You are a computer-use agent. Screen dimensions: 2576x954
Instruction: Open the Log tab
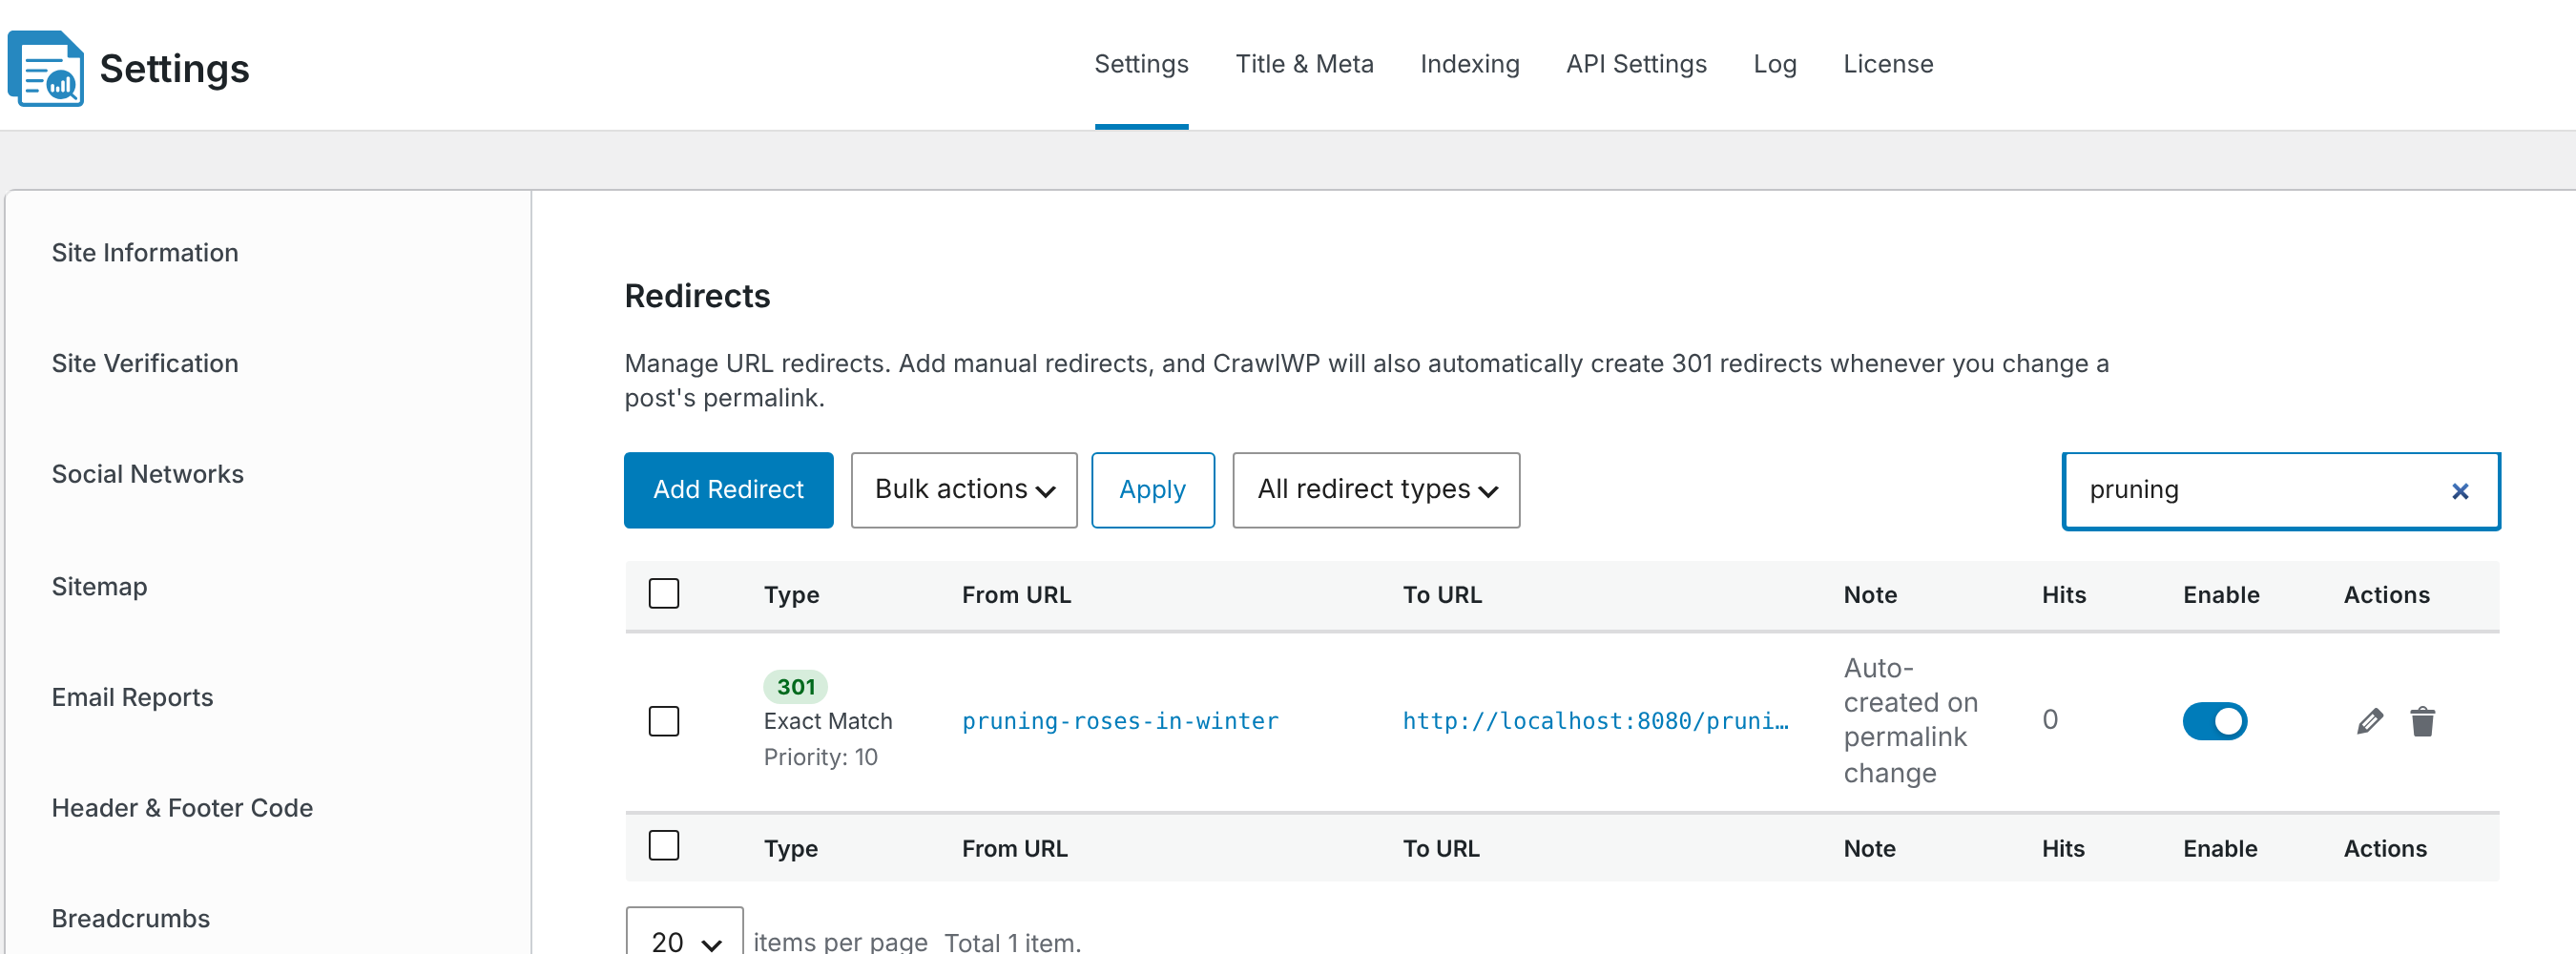[x=1775, y=64]
